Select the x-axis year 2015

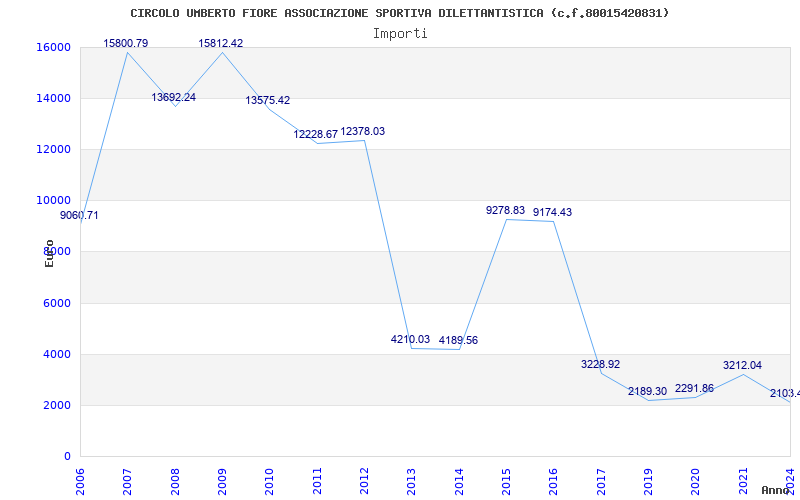point(507,481)
